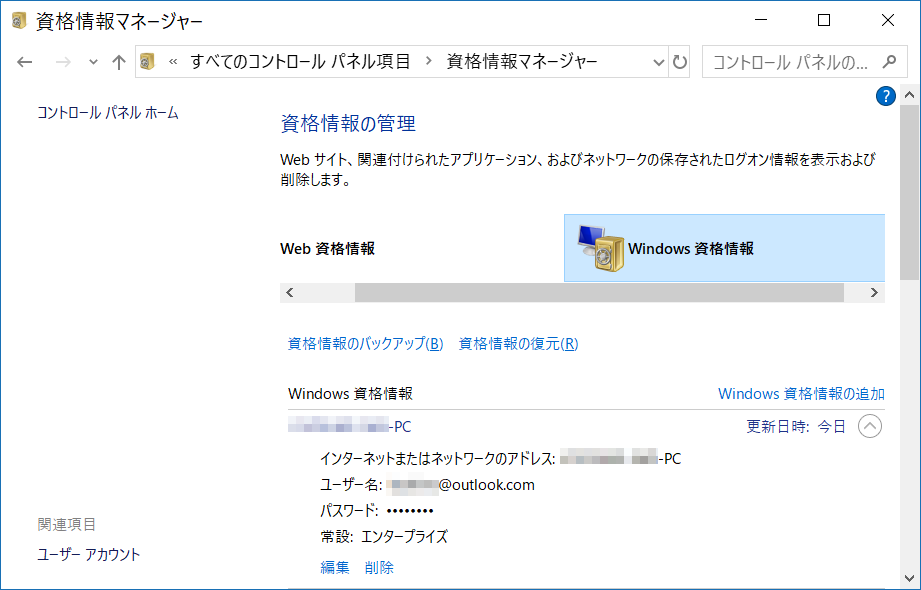Select the Windows 資格情報 tab
The width and height of the screenshot is (921, 590).
click(724, 248)
